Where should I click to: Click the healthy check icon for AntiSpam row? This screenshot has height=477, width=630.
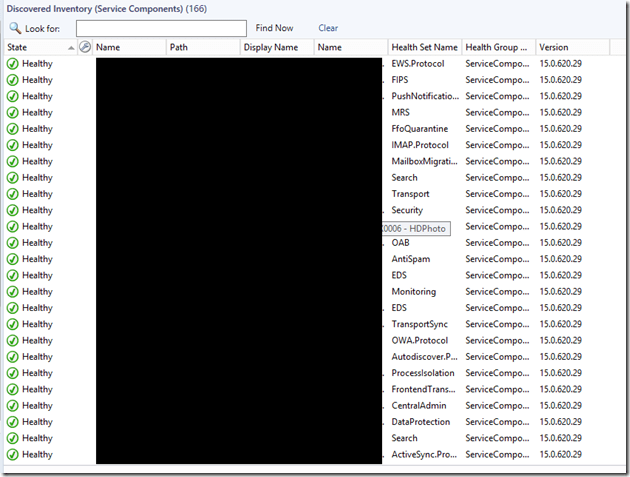[x=13, y=259]
